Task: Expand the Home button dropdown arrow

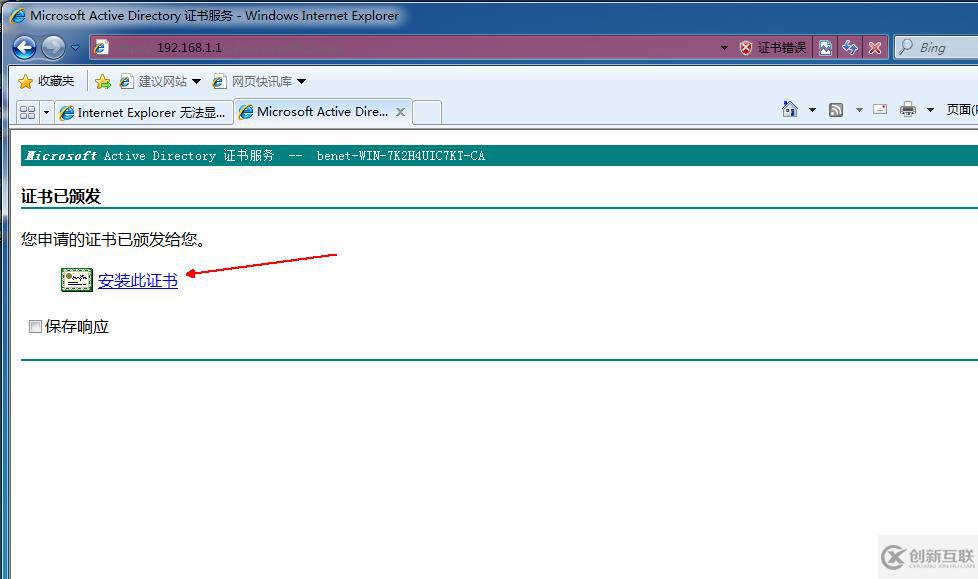Action: (812, 110)
